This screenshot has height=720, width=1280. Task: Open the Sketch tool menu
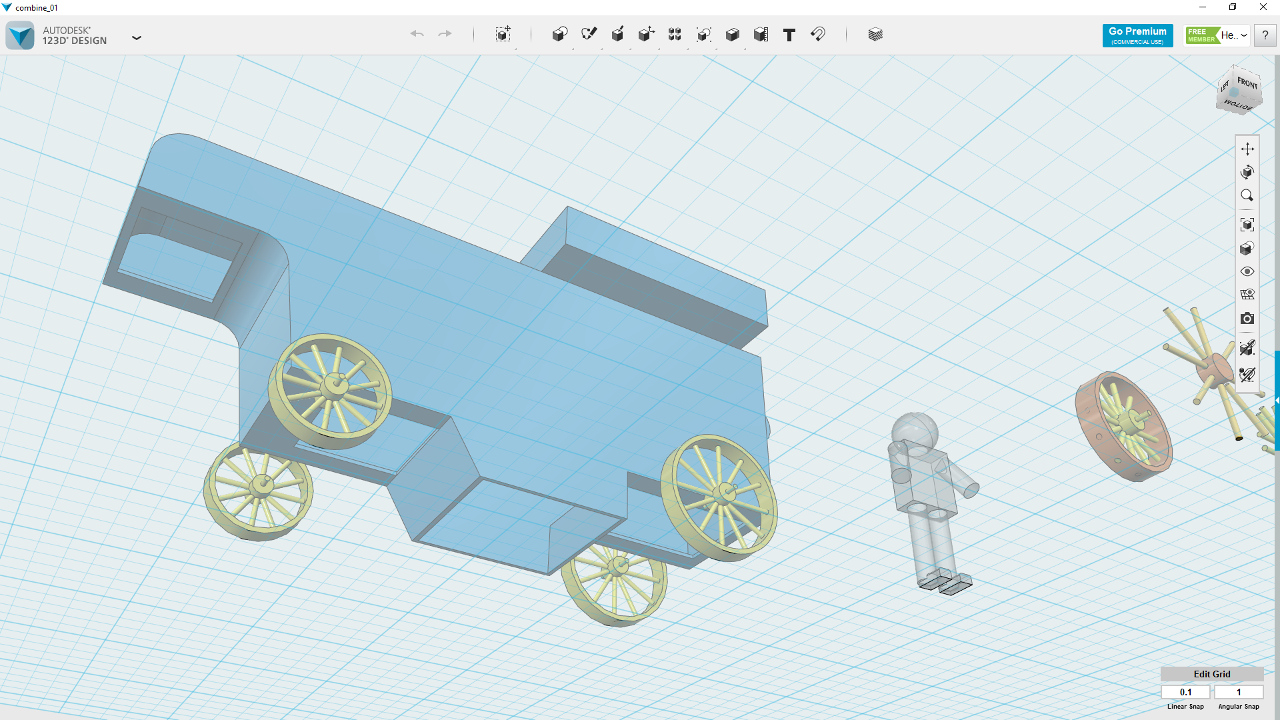coord(589,34)
